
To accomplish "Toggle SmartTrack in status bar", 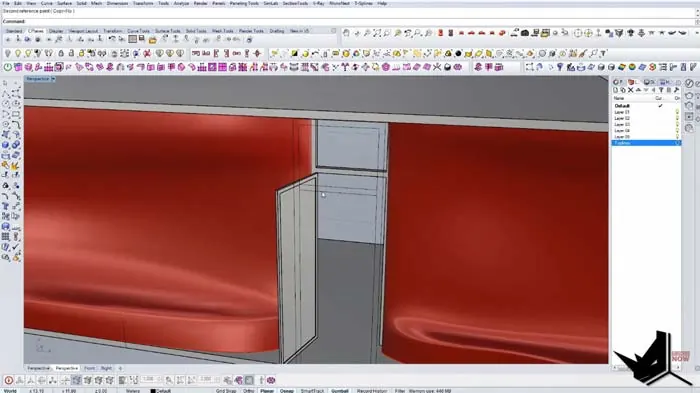I will pos(312,391).
